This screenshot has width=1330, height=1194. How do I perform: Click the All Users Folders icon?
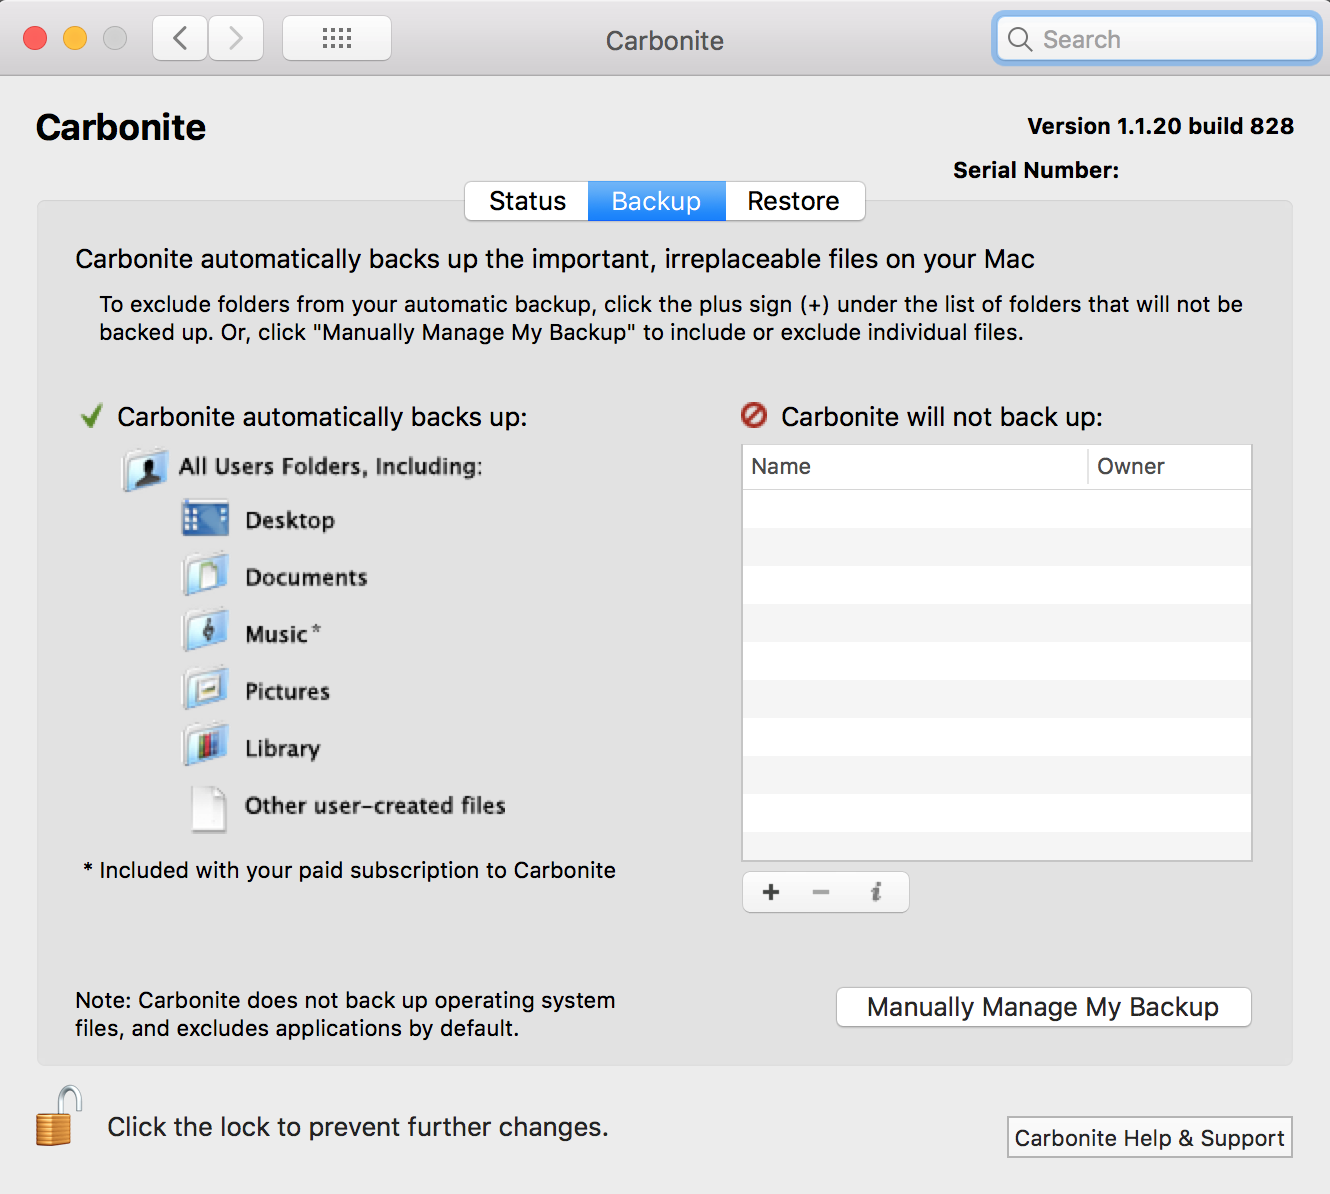[x=145, y=468]
